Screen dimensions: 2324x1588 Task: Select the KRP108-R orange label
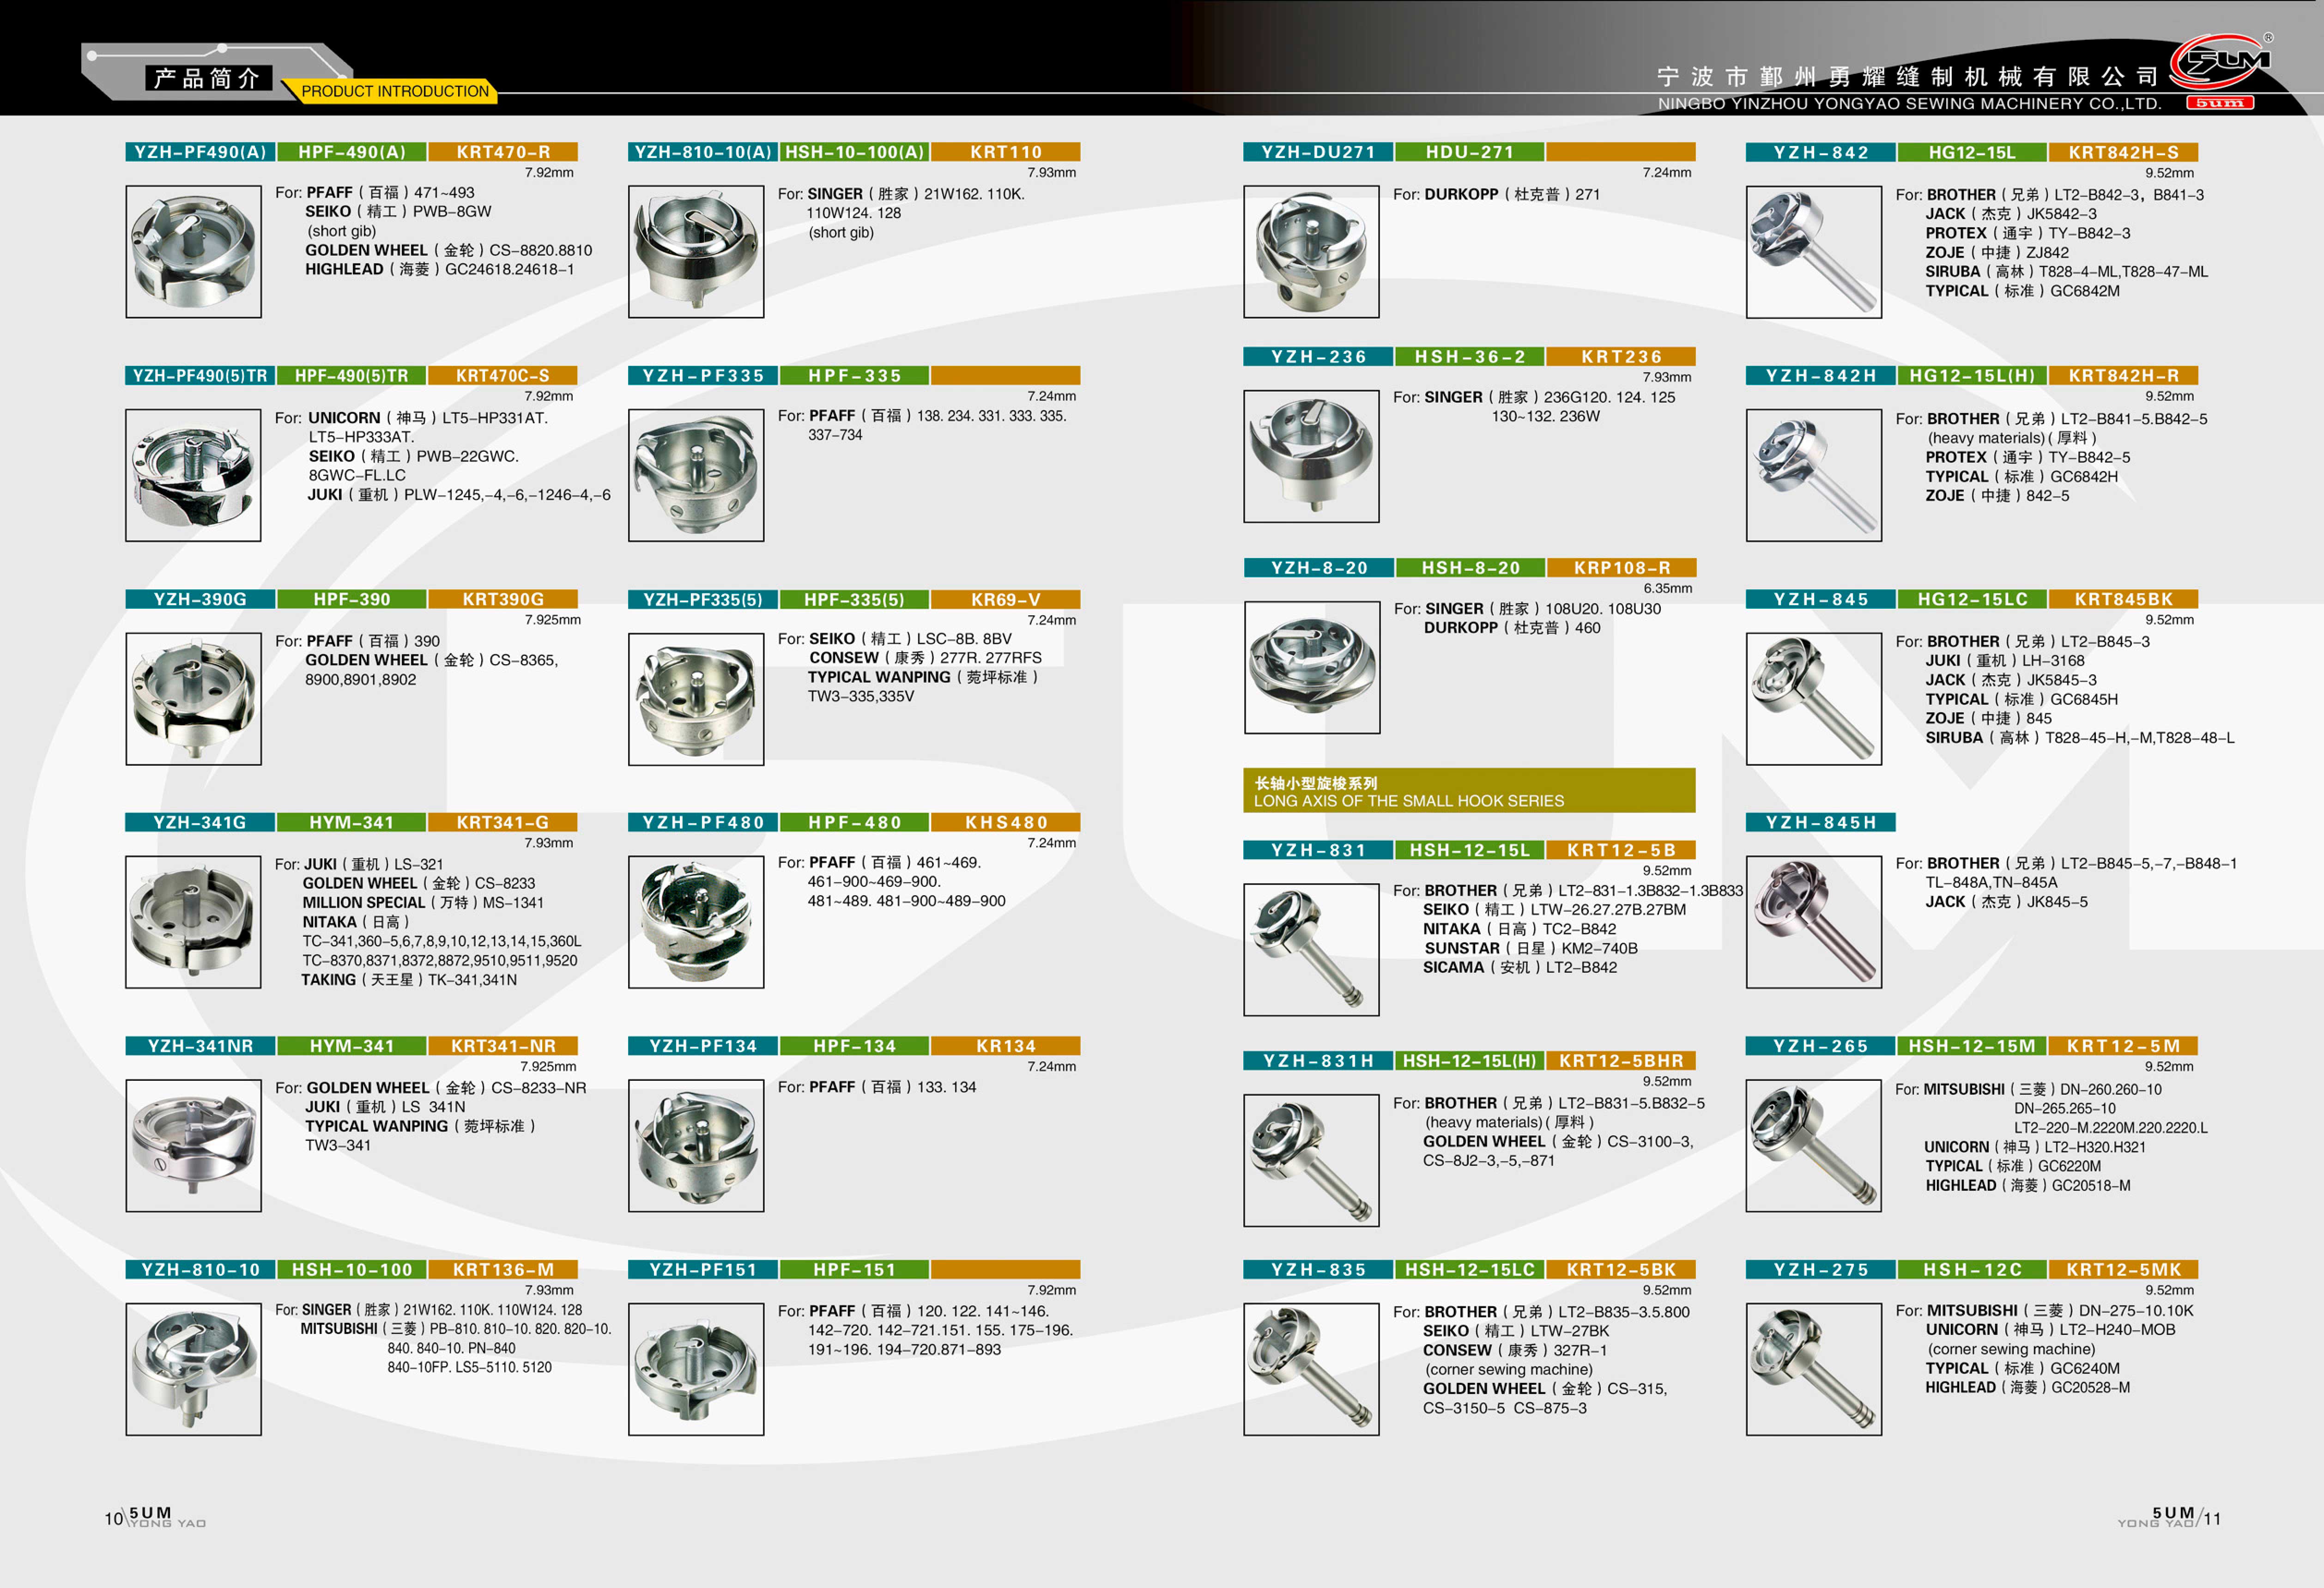(x=1621, y=568)
